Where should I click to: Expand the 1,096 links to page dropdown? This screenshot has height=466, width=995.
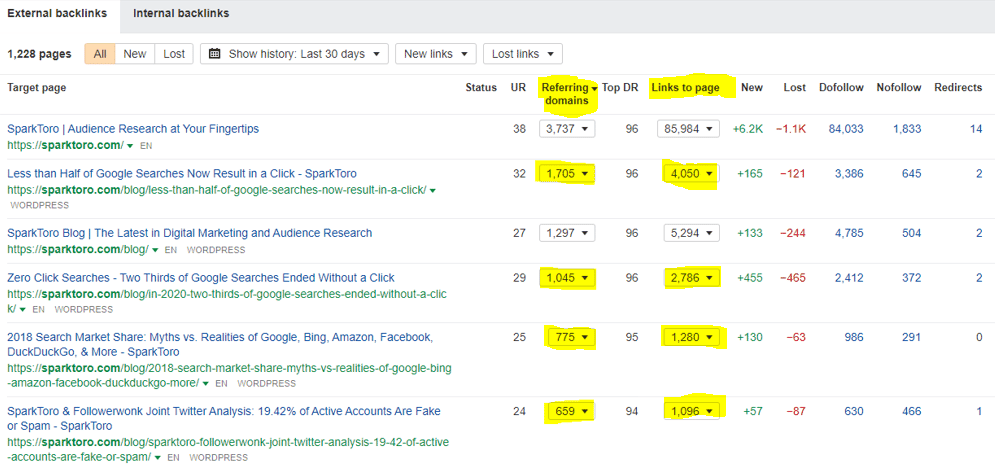(691, 411)
